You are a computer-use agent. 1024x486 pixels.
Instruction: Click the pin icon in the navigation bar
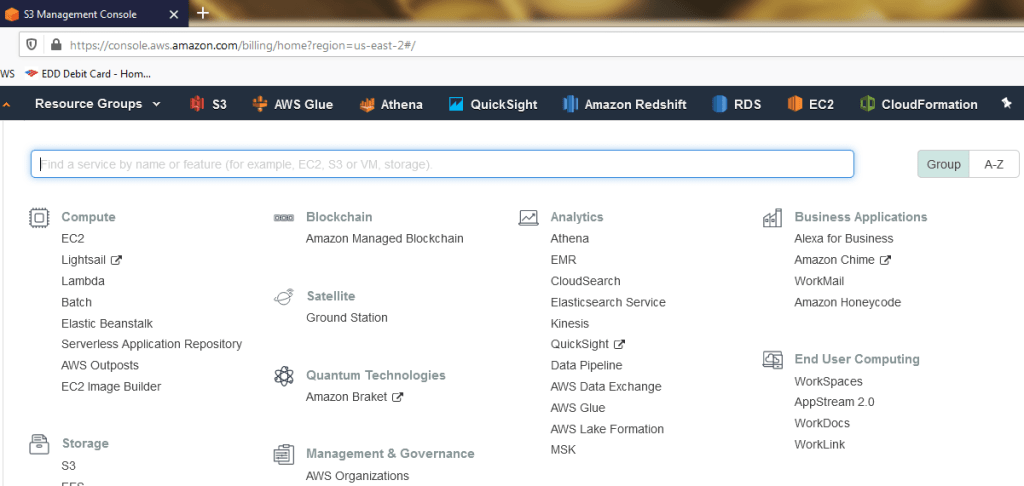[1006, 104]
